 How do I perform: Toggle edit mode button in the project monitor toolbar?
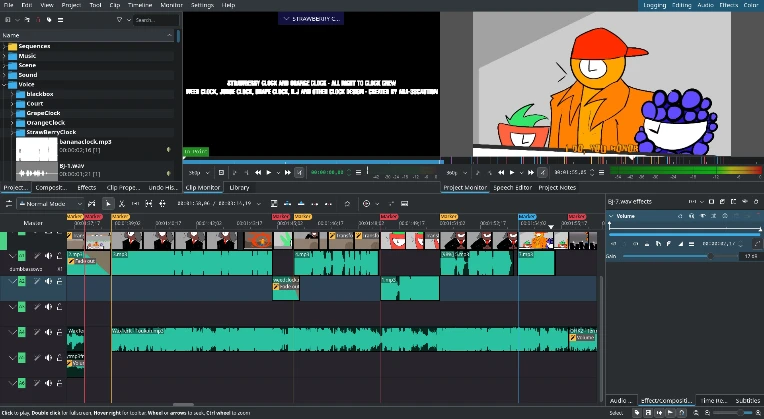(542, 172)
